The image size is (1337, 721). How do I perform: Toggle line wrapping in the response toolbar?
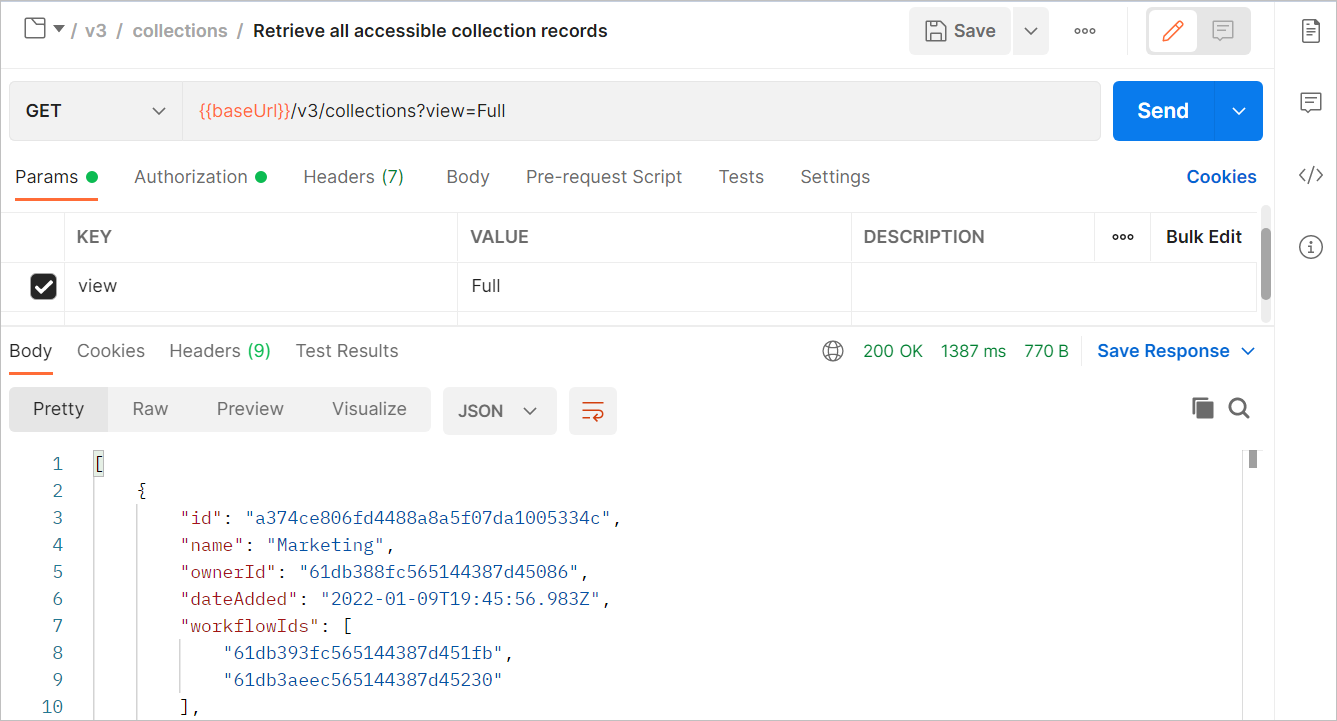[593, 410]
